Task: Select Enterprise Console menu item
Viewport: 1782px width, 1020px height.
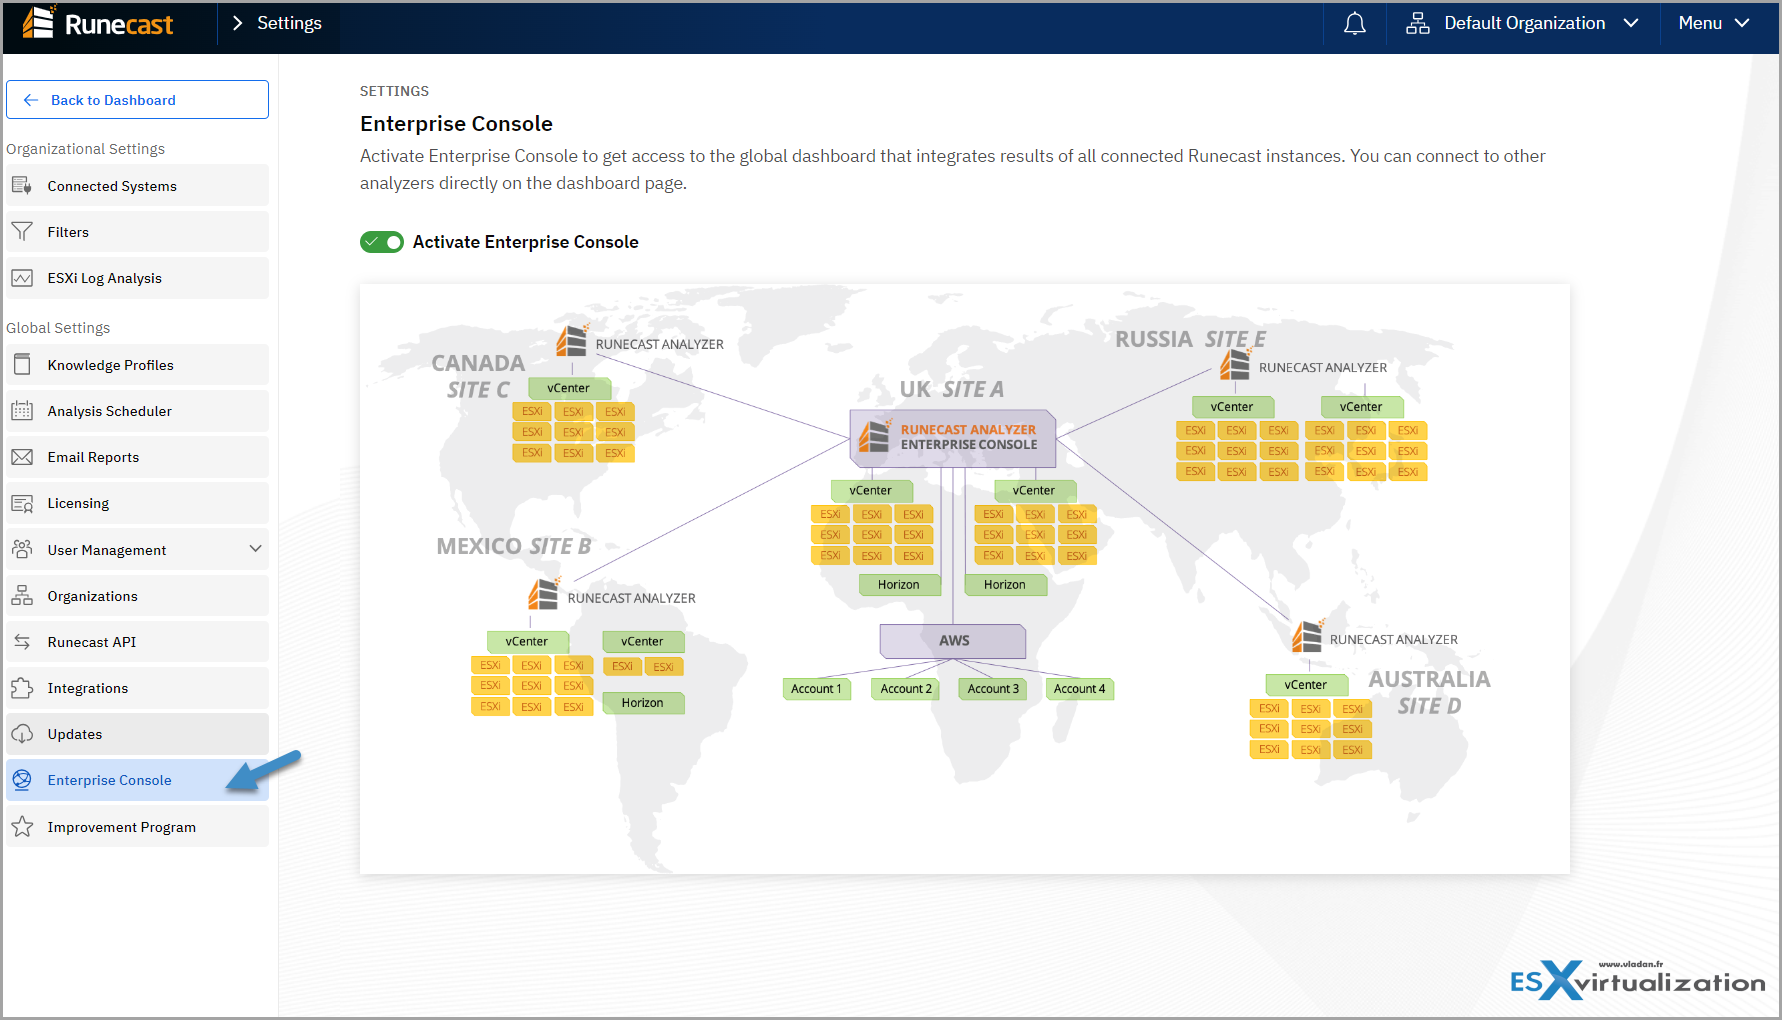Action: [x=137, y=780]
